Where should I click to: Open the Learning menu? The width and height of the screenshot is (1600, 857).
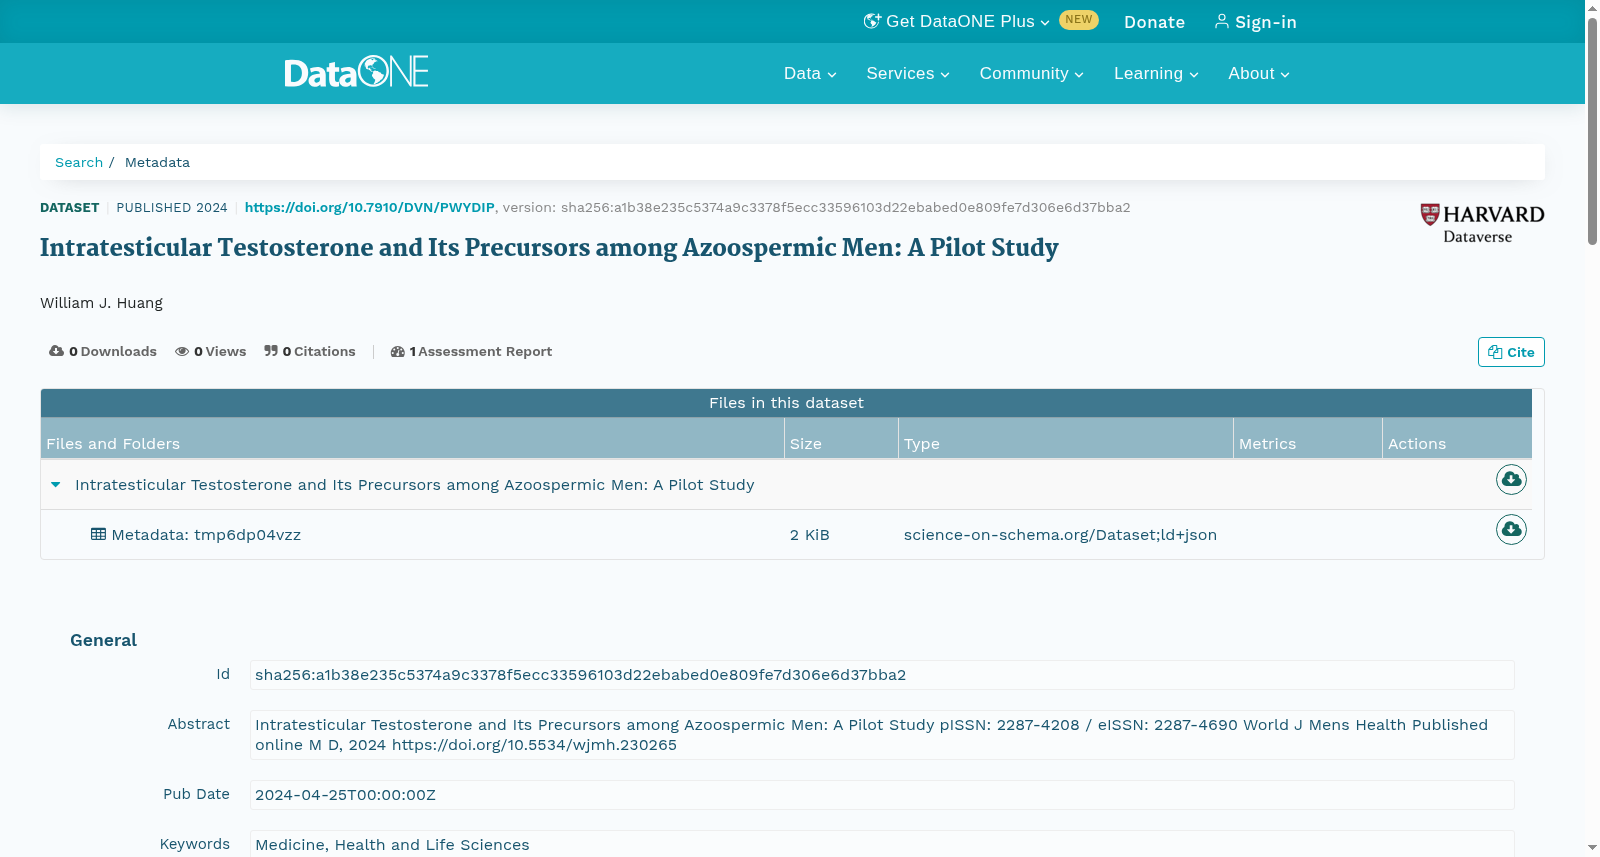click(x=1156, y=73)
